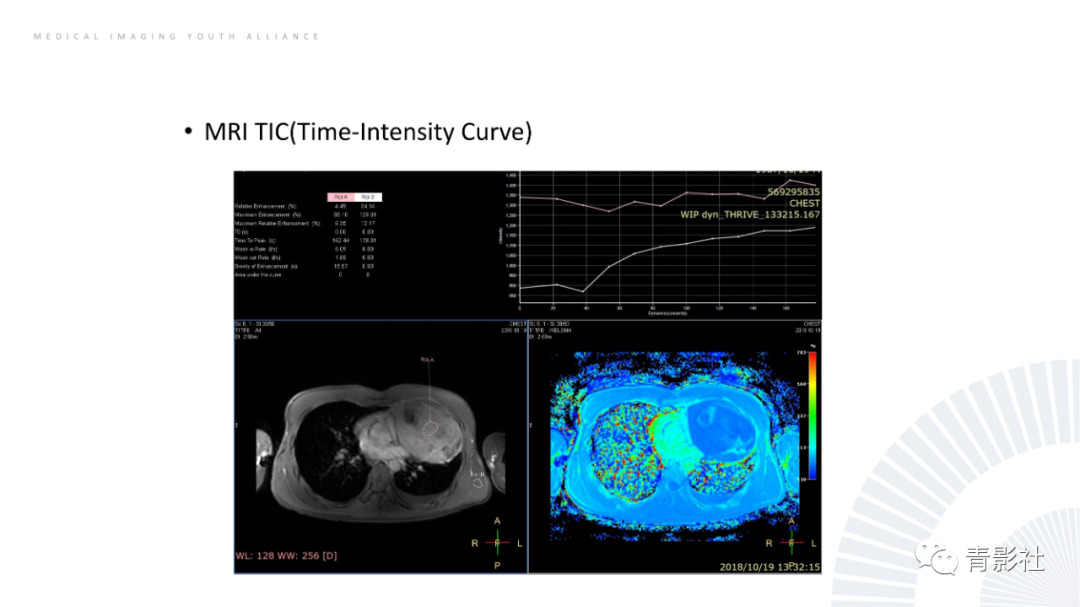Click the orientation cross in color map panel
Viewport: 1080px width, 607px height.
pyautogui.click(x=791, y=543)
